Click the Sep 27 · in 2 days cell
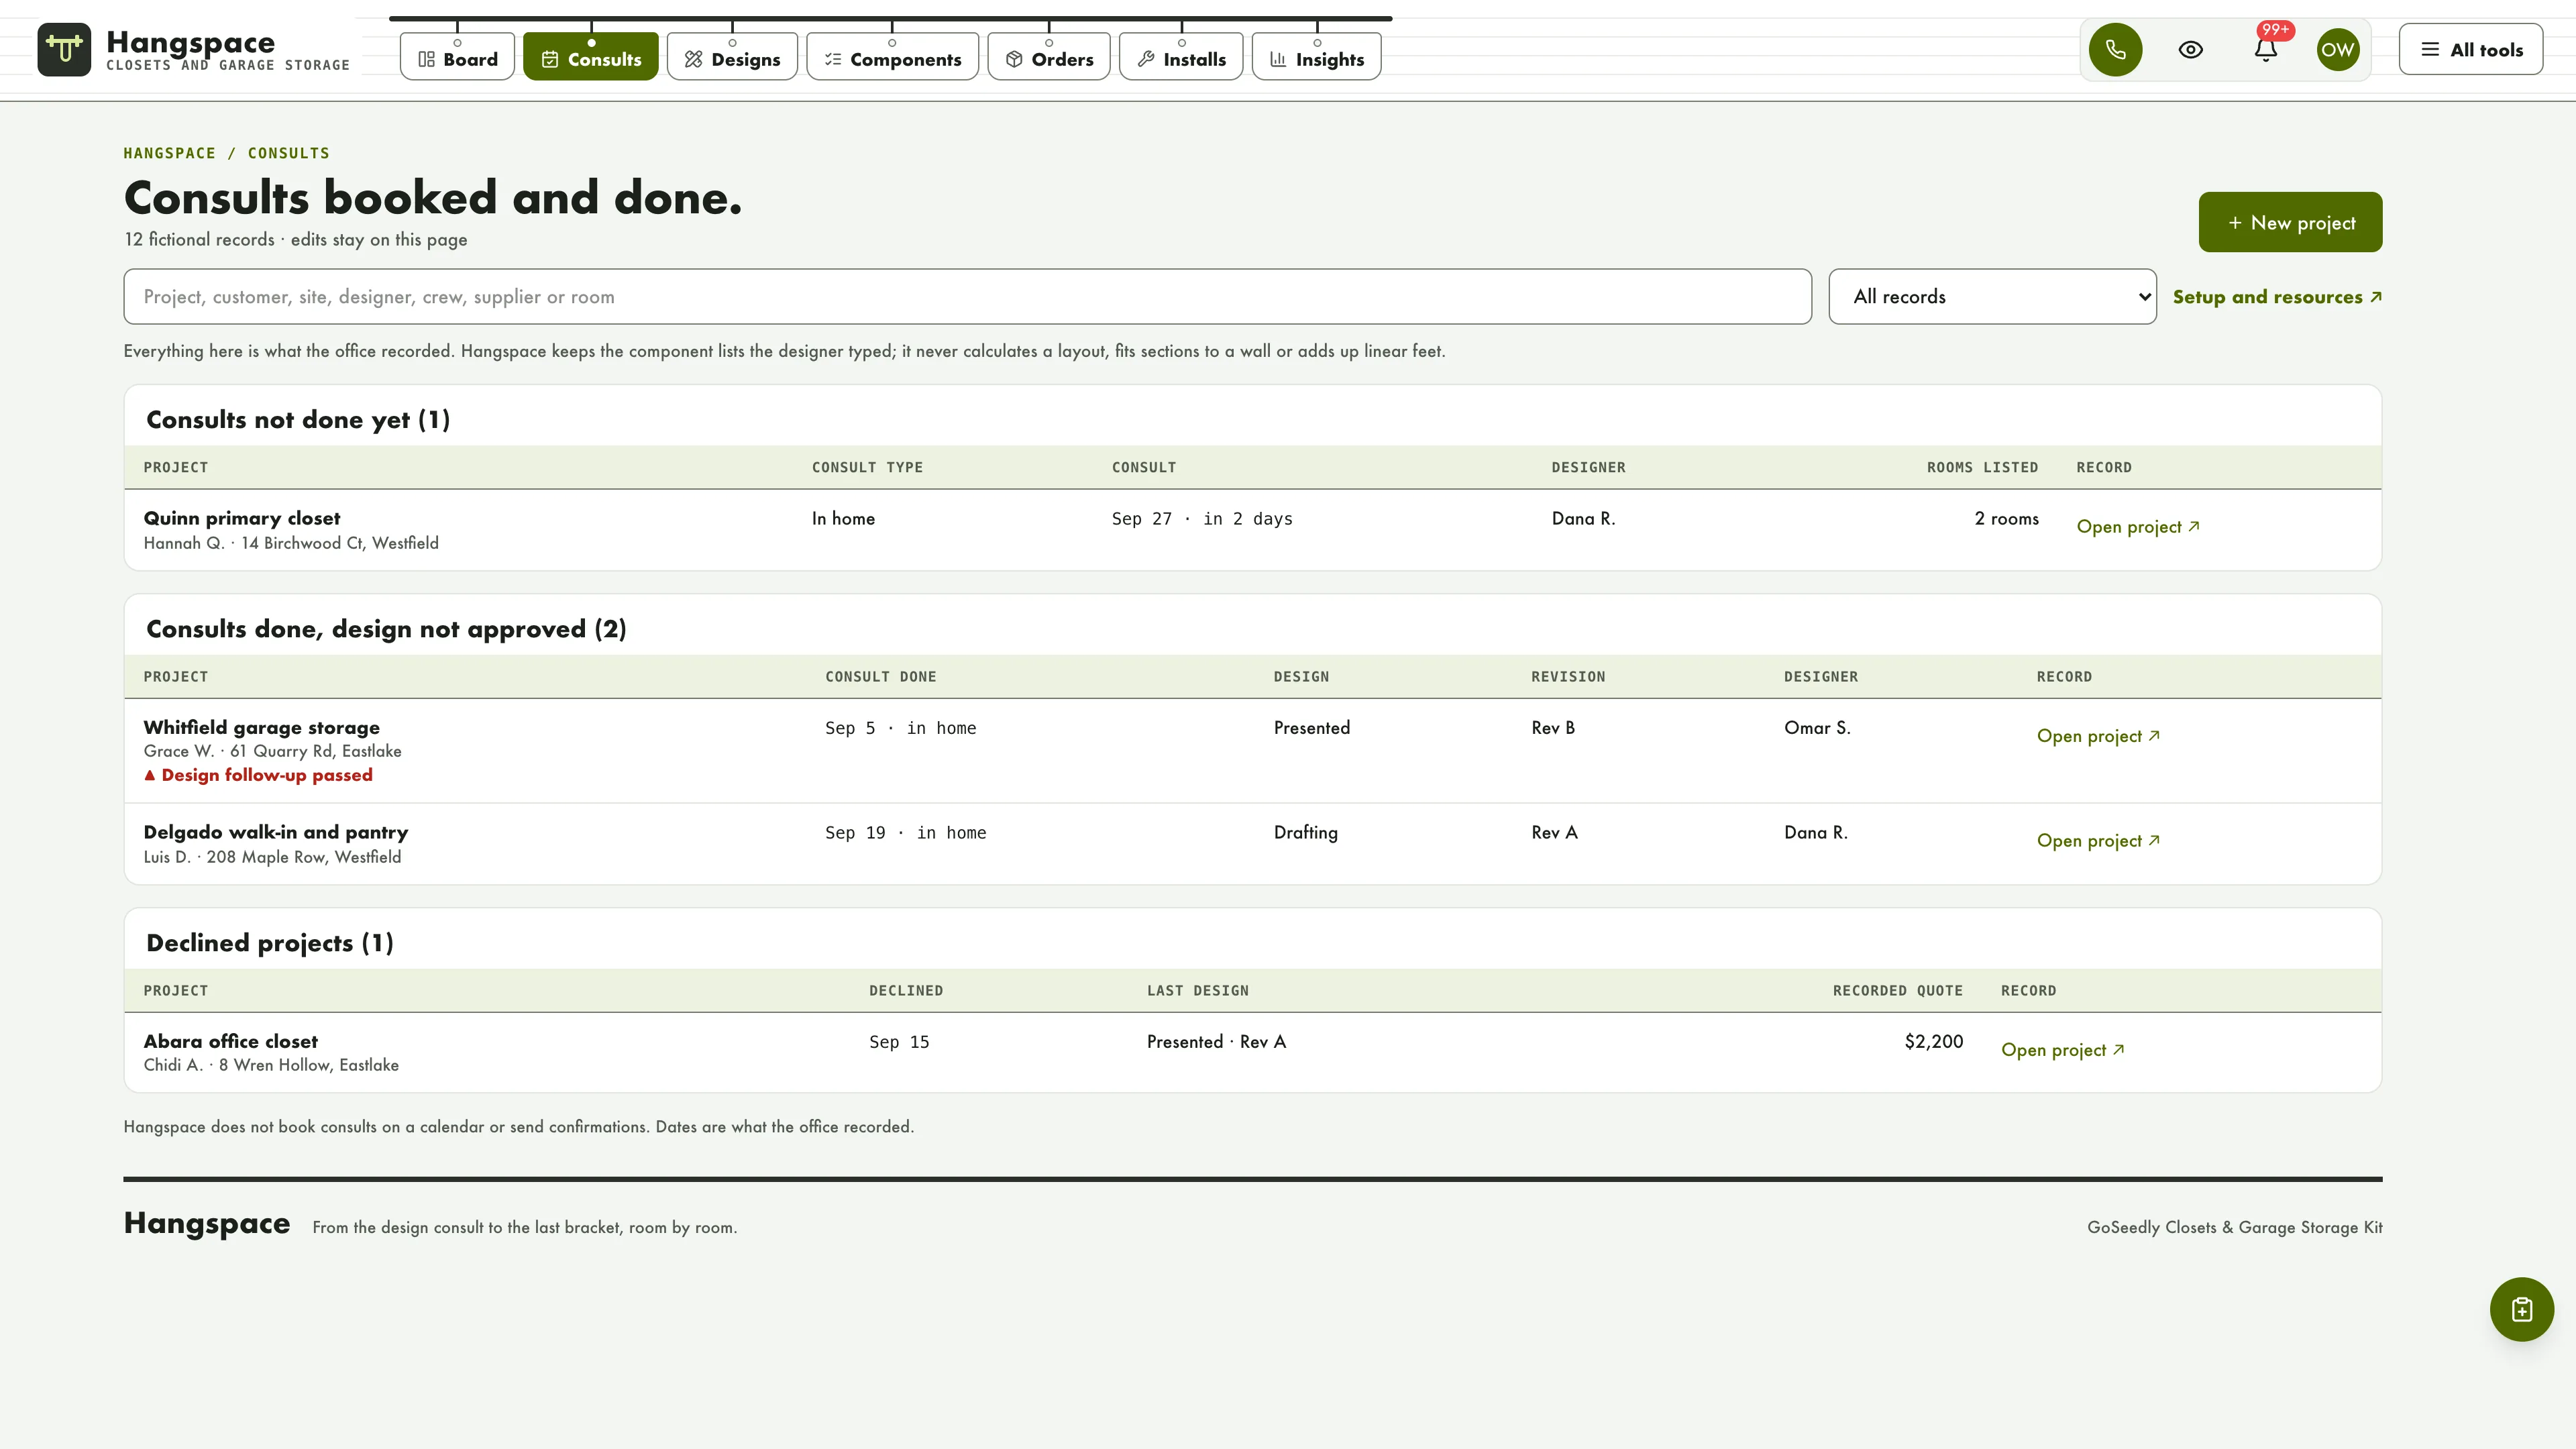The image size is (2576, 1449). pyautogui.click(x=1202, y=518)
